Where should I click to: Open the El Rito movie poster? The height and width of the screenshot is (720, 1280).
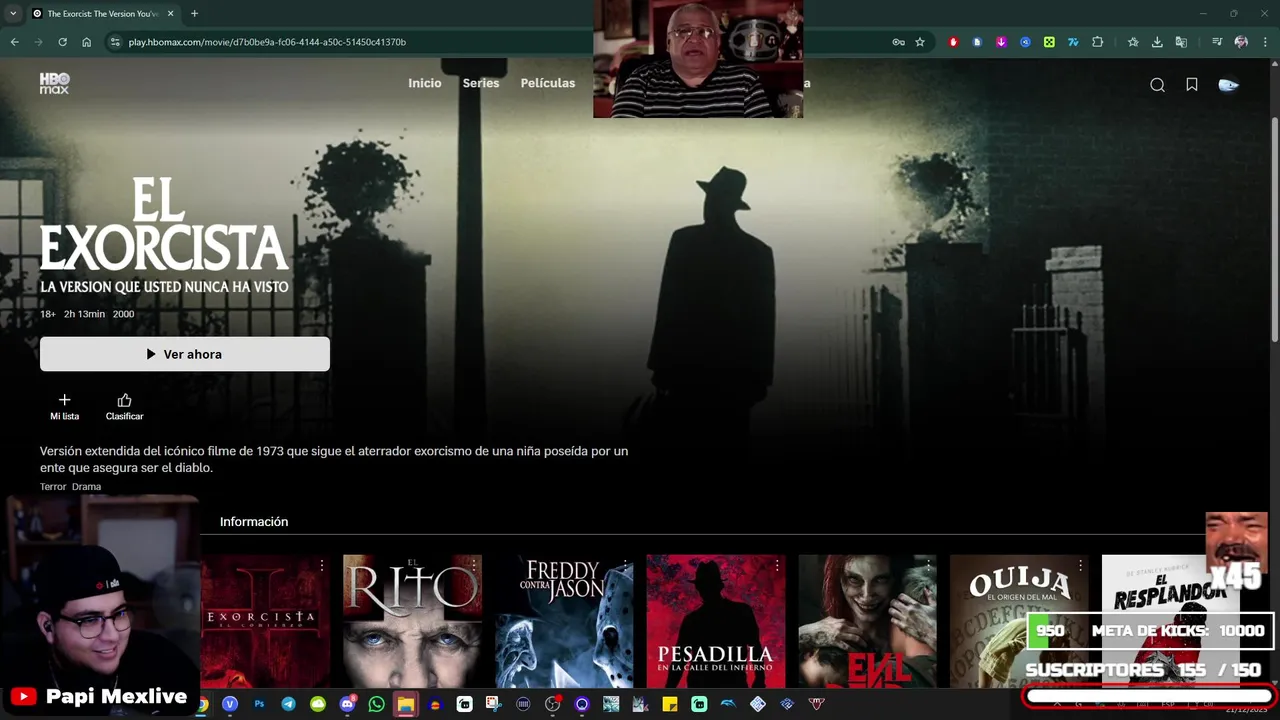click(x=412, y=622)
